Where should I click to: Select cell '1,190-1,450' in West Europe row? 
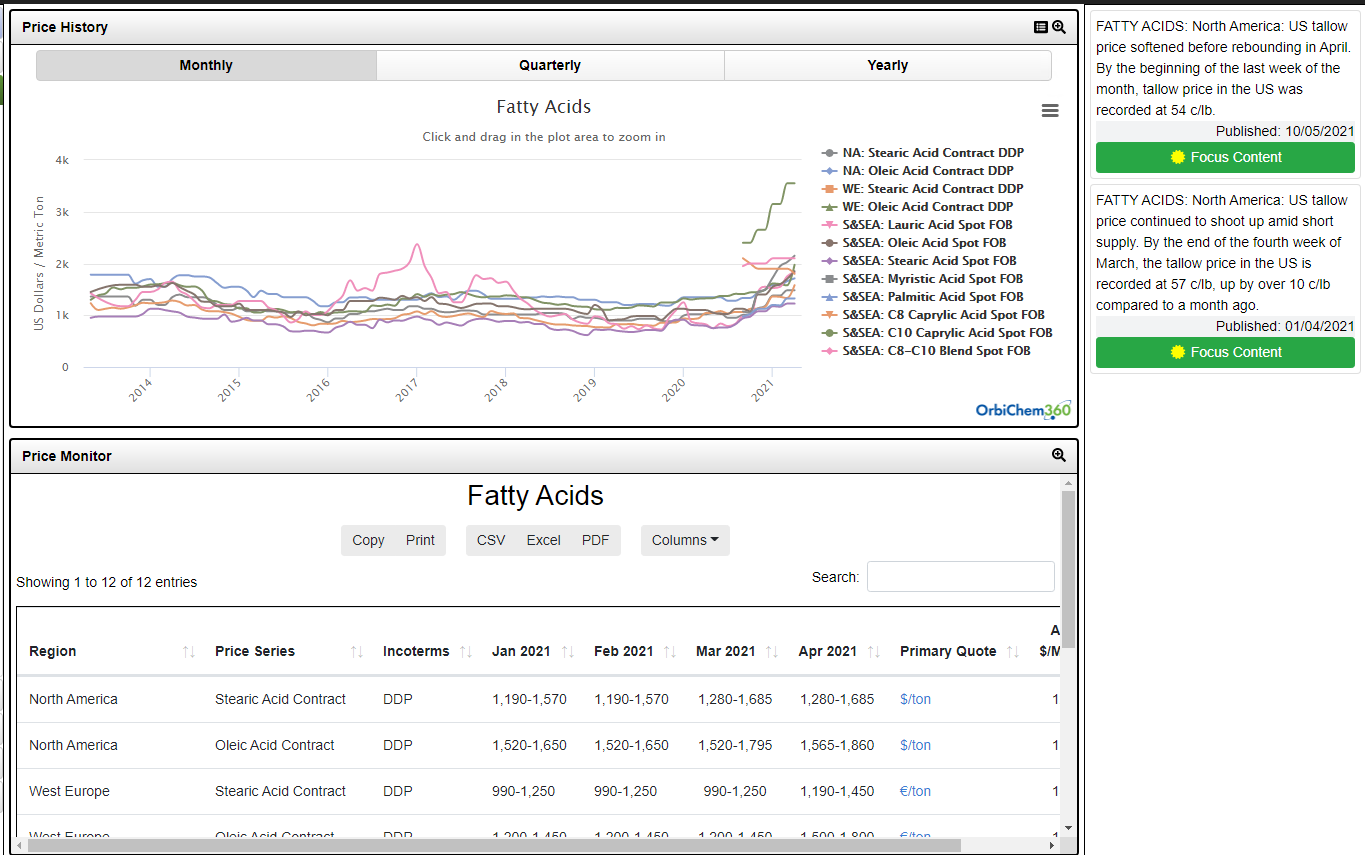click(x=836, y=791)
